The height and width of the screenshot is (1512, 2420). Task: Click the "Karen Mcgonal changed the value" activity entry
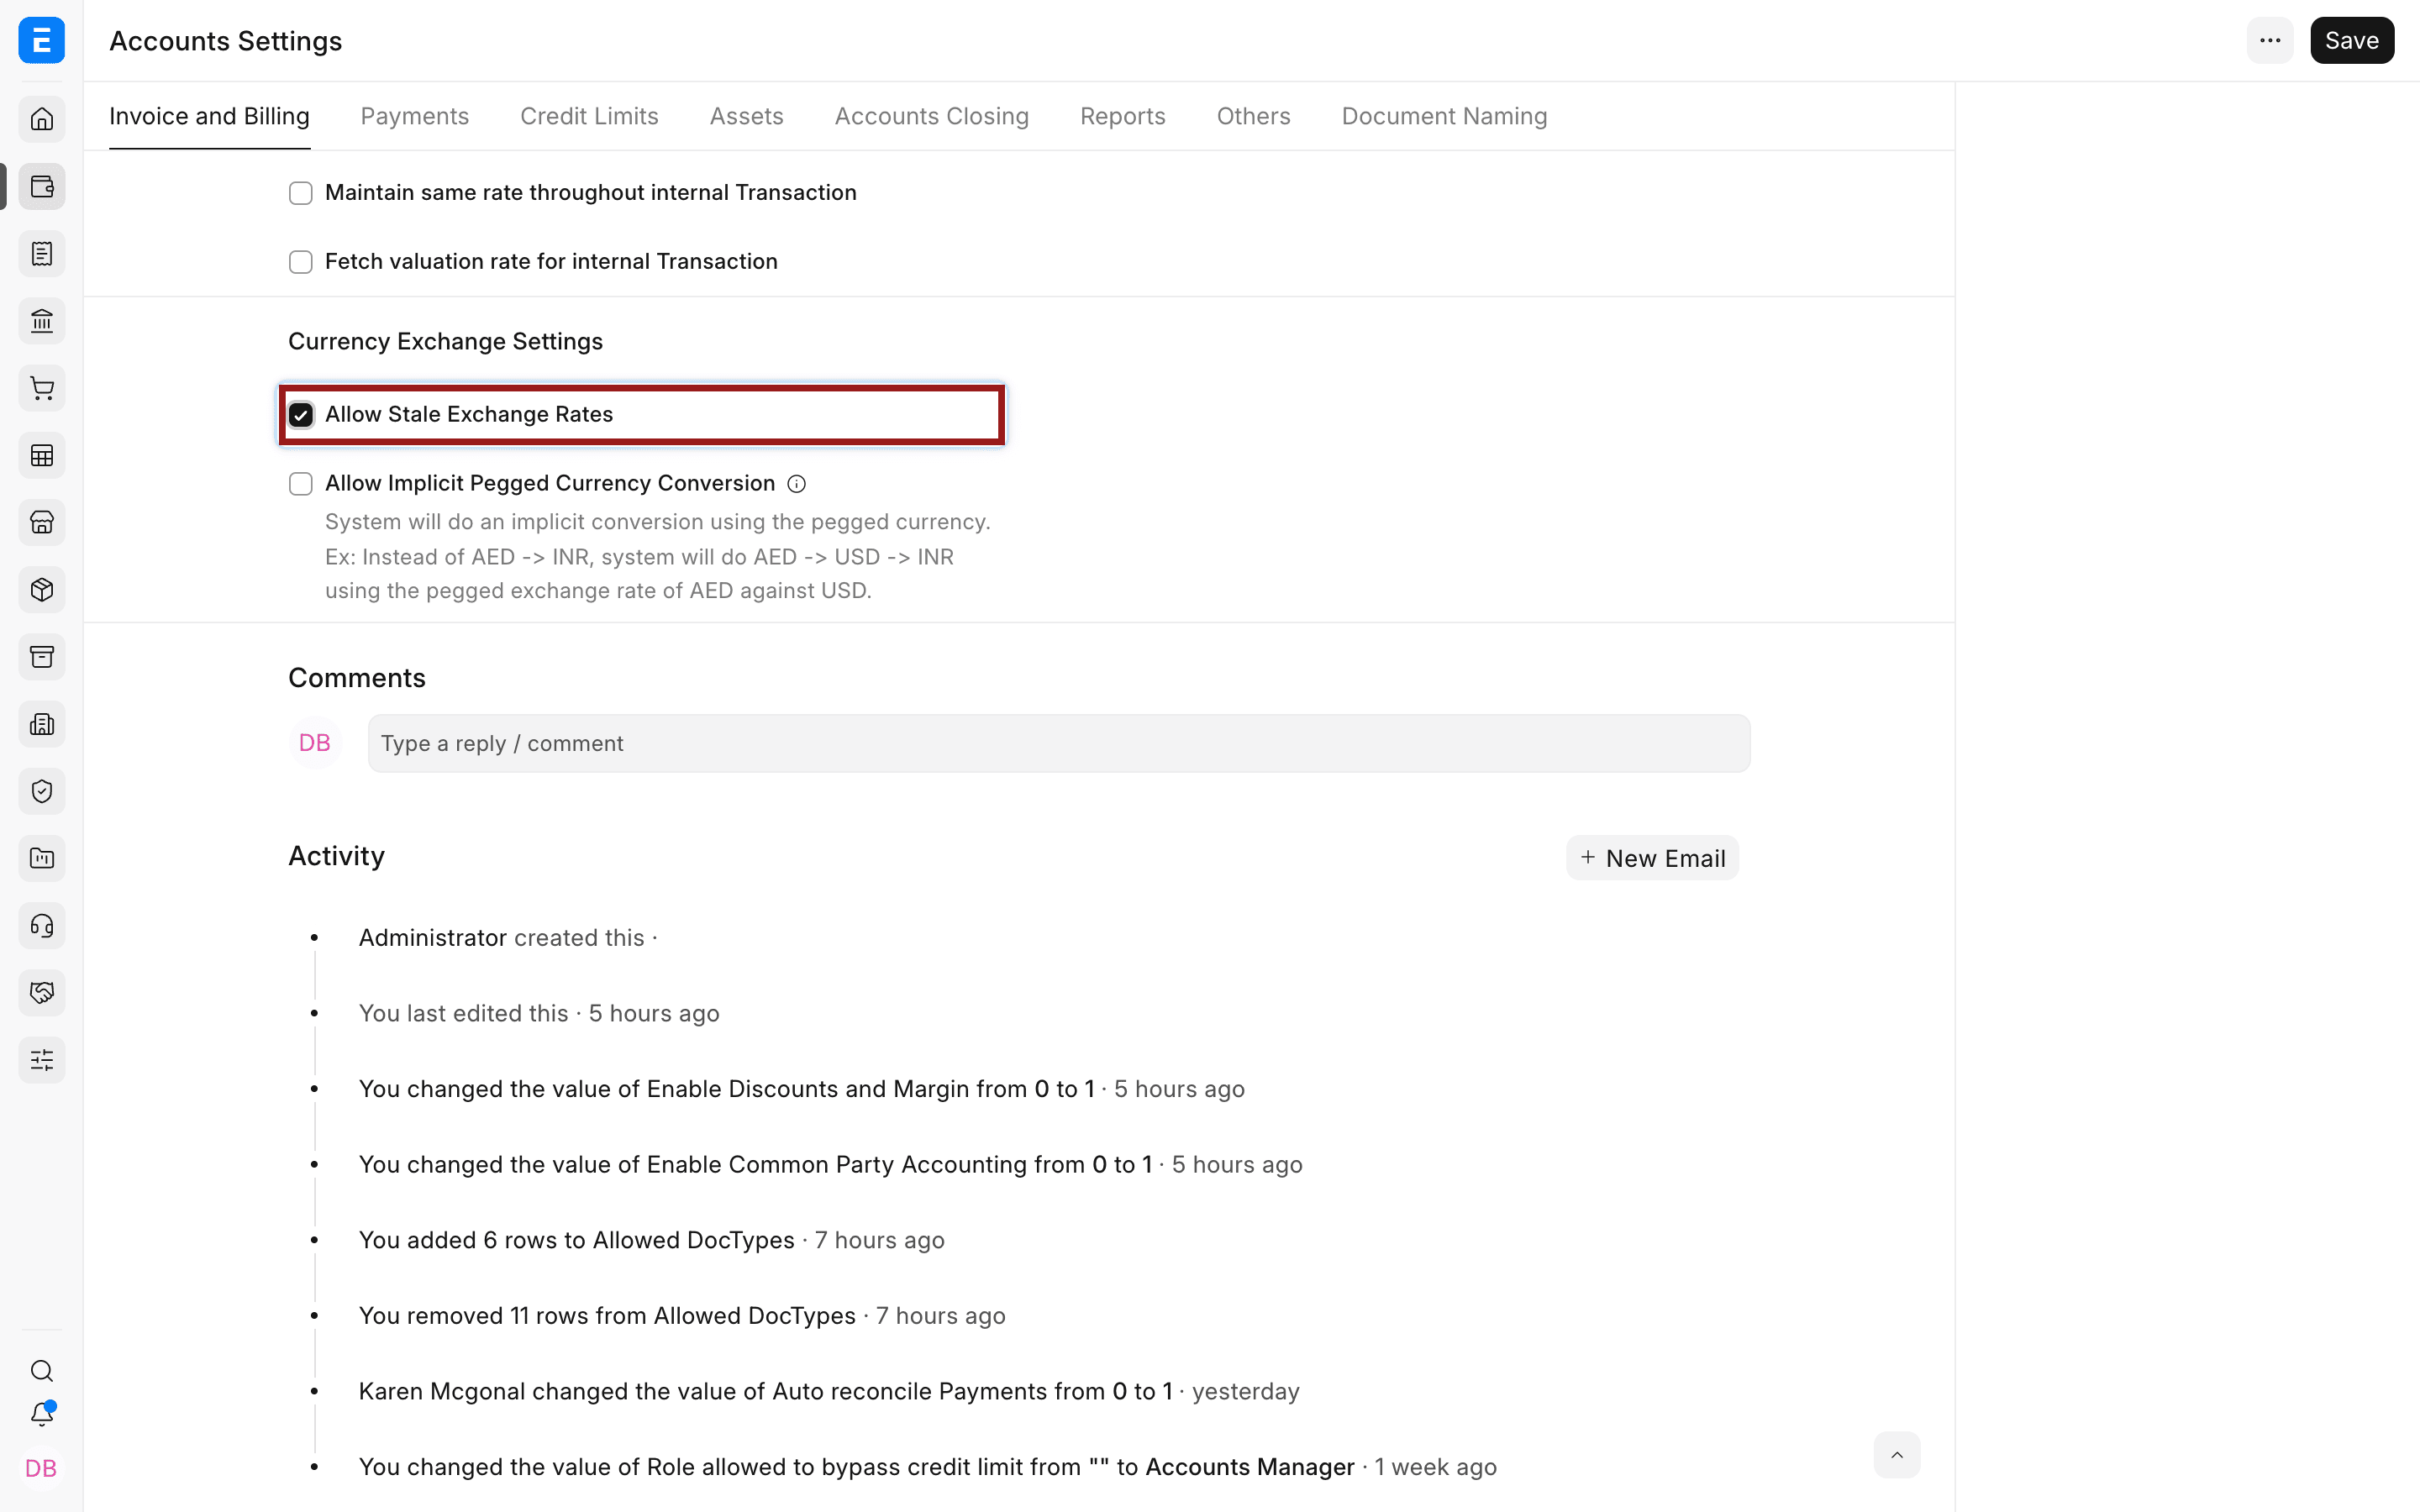click(x=829, y=1392)
